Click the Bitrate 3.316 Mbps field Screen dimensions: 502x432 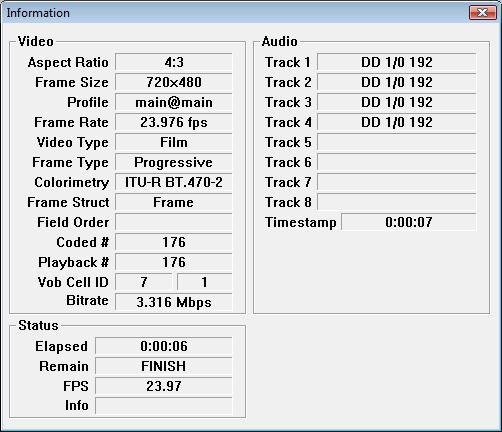pos(174,302)
